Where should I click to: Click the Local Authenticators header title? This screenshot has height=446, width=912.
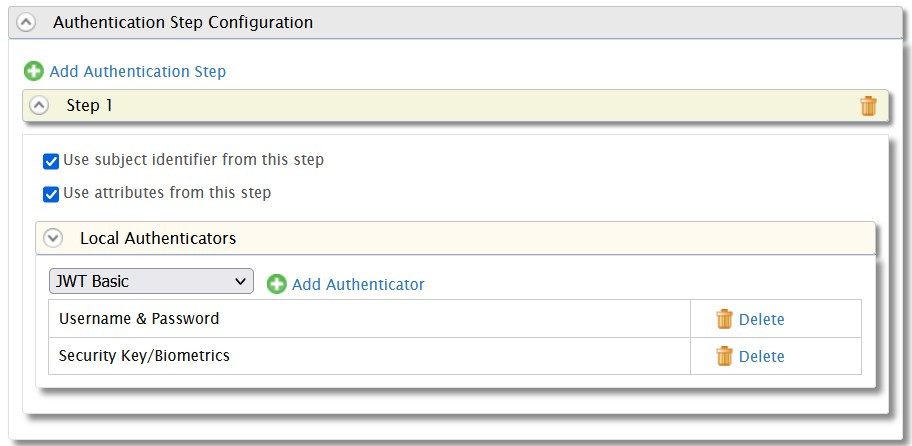[158, 238]
